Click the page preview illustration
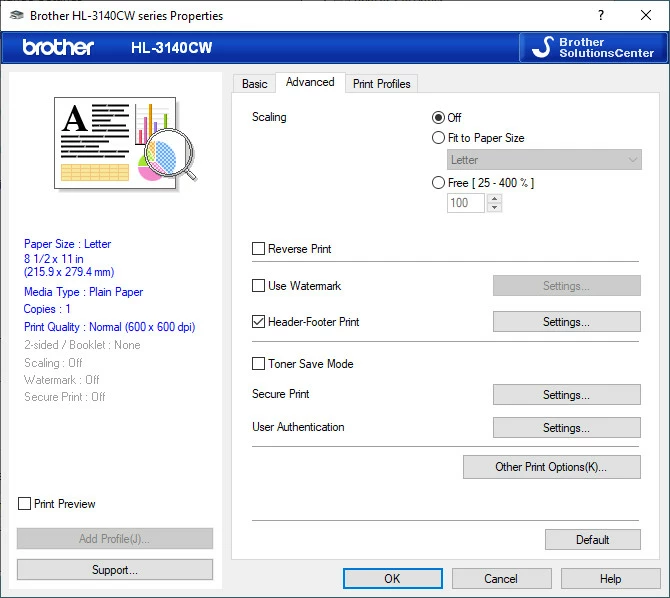Screen dimensions: 670x598 click(125, 143)
